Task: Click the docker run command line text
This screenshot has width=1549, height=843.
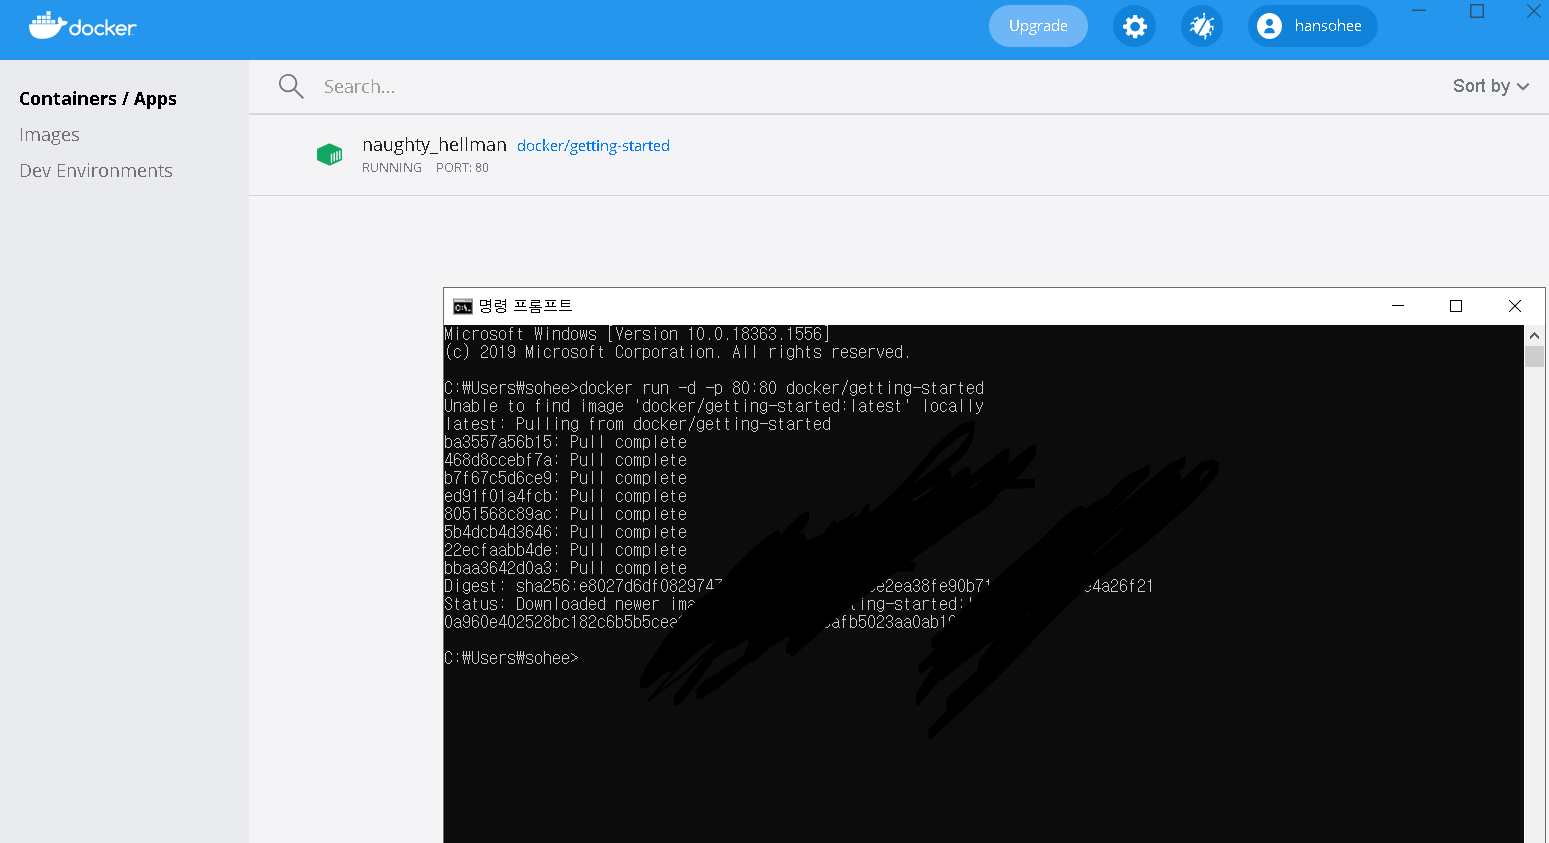Action: 714,388
